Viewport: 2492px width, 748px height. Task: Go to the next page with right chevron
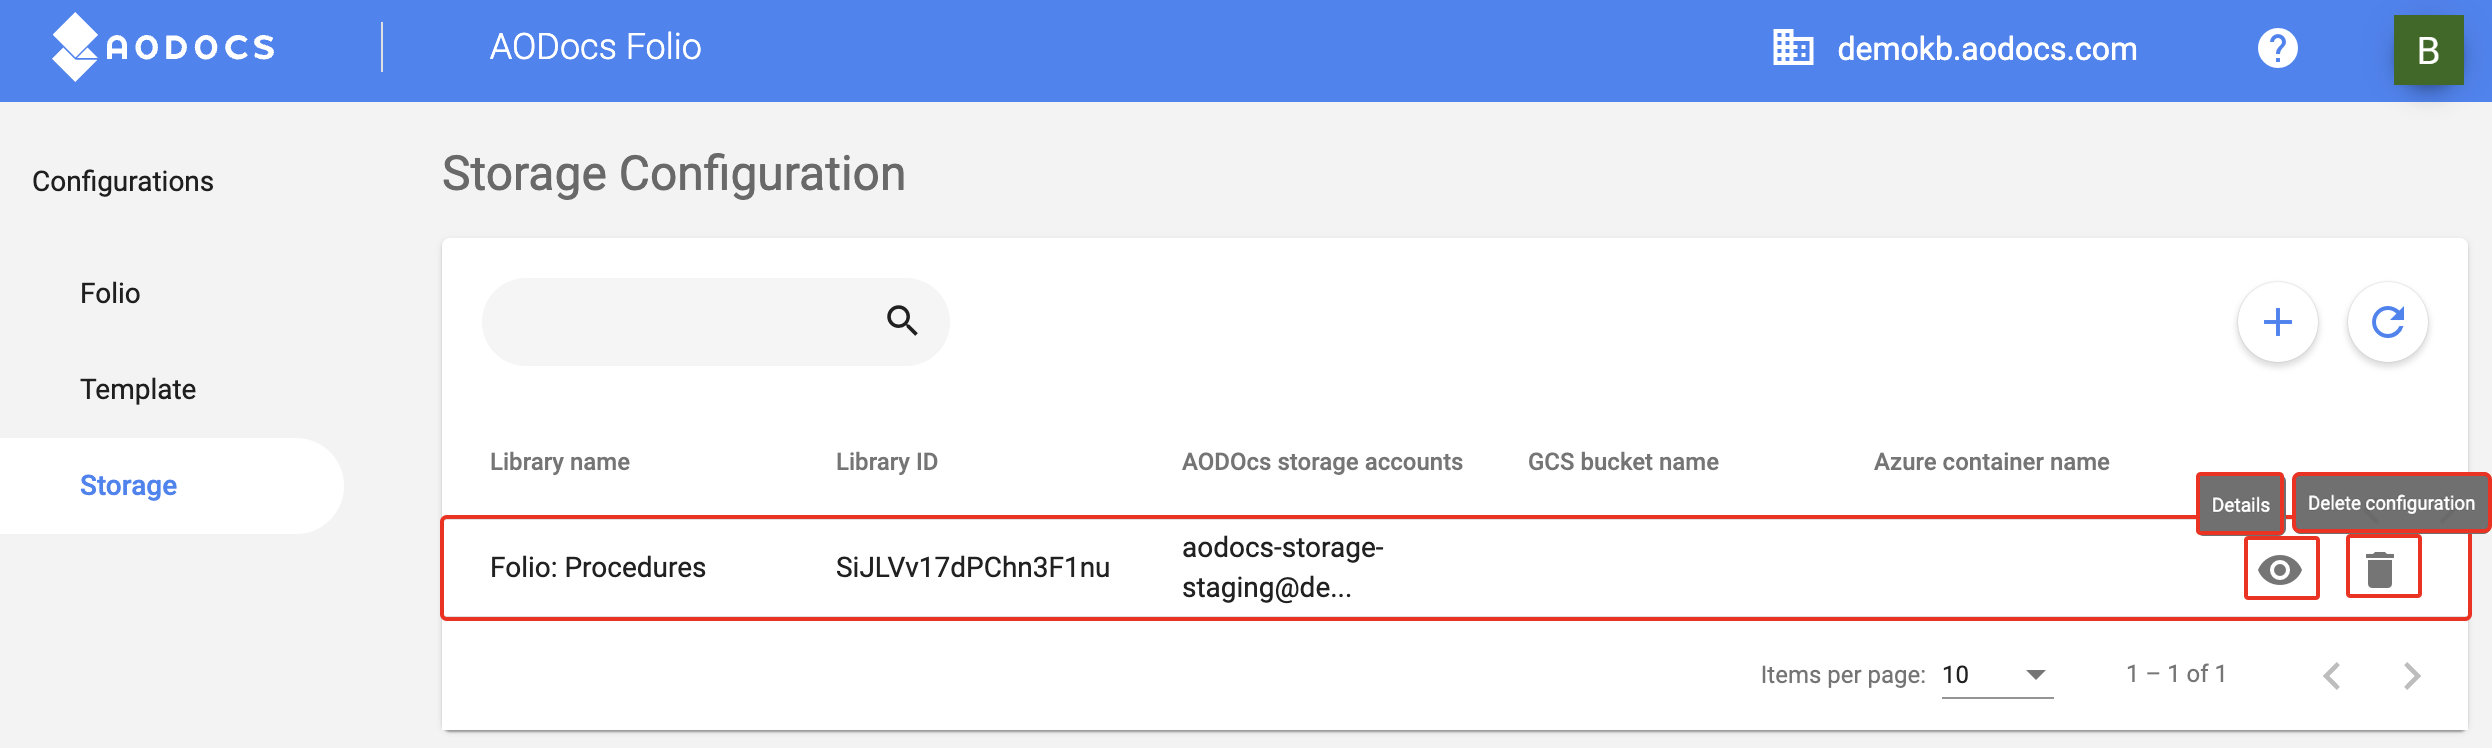pos(2411,675)
